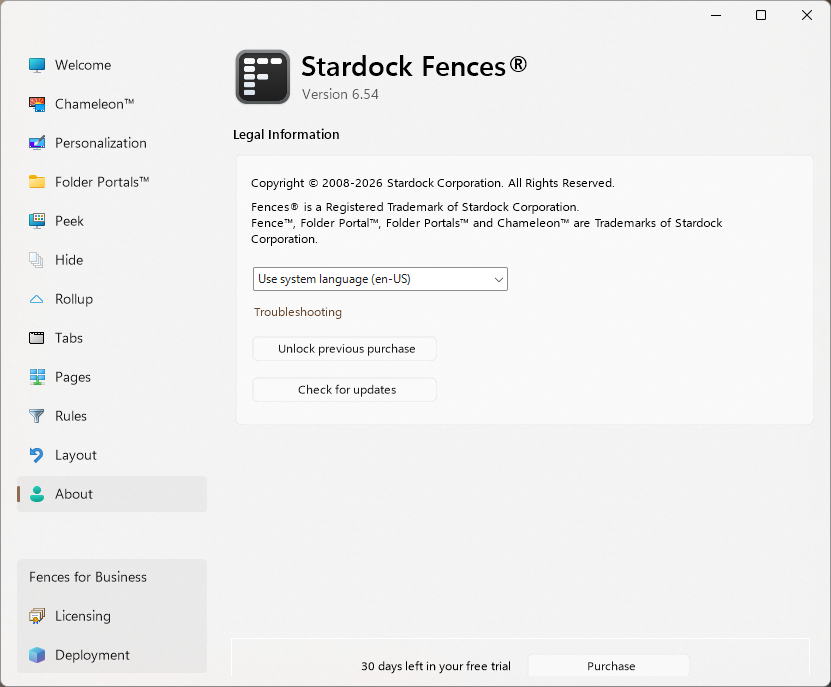Click the Version 6.54 text
Image resolution: width=831 pixels, height=687 pixels.
(x=340, y=94)
